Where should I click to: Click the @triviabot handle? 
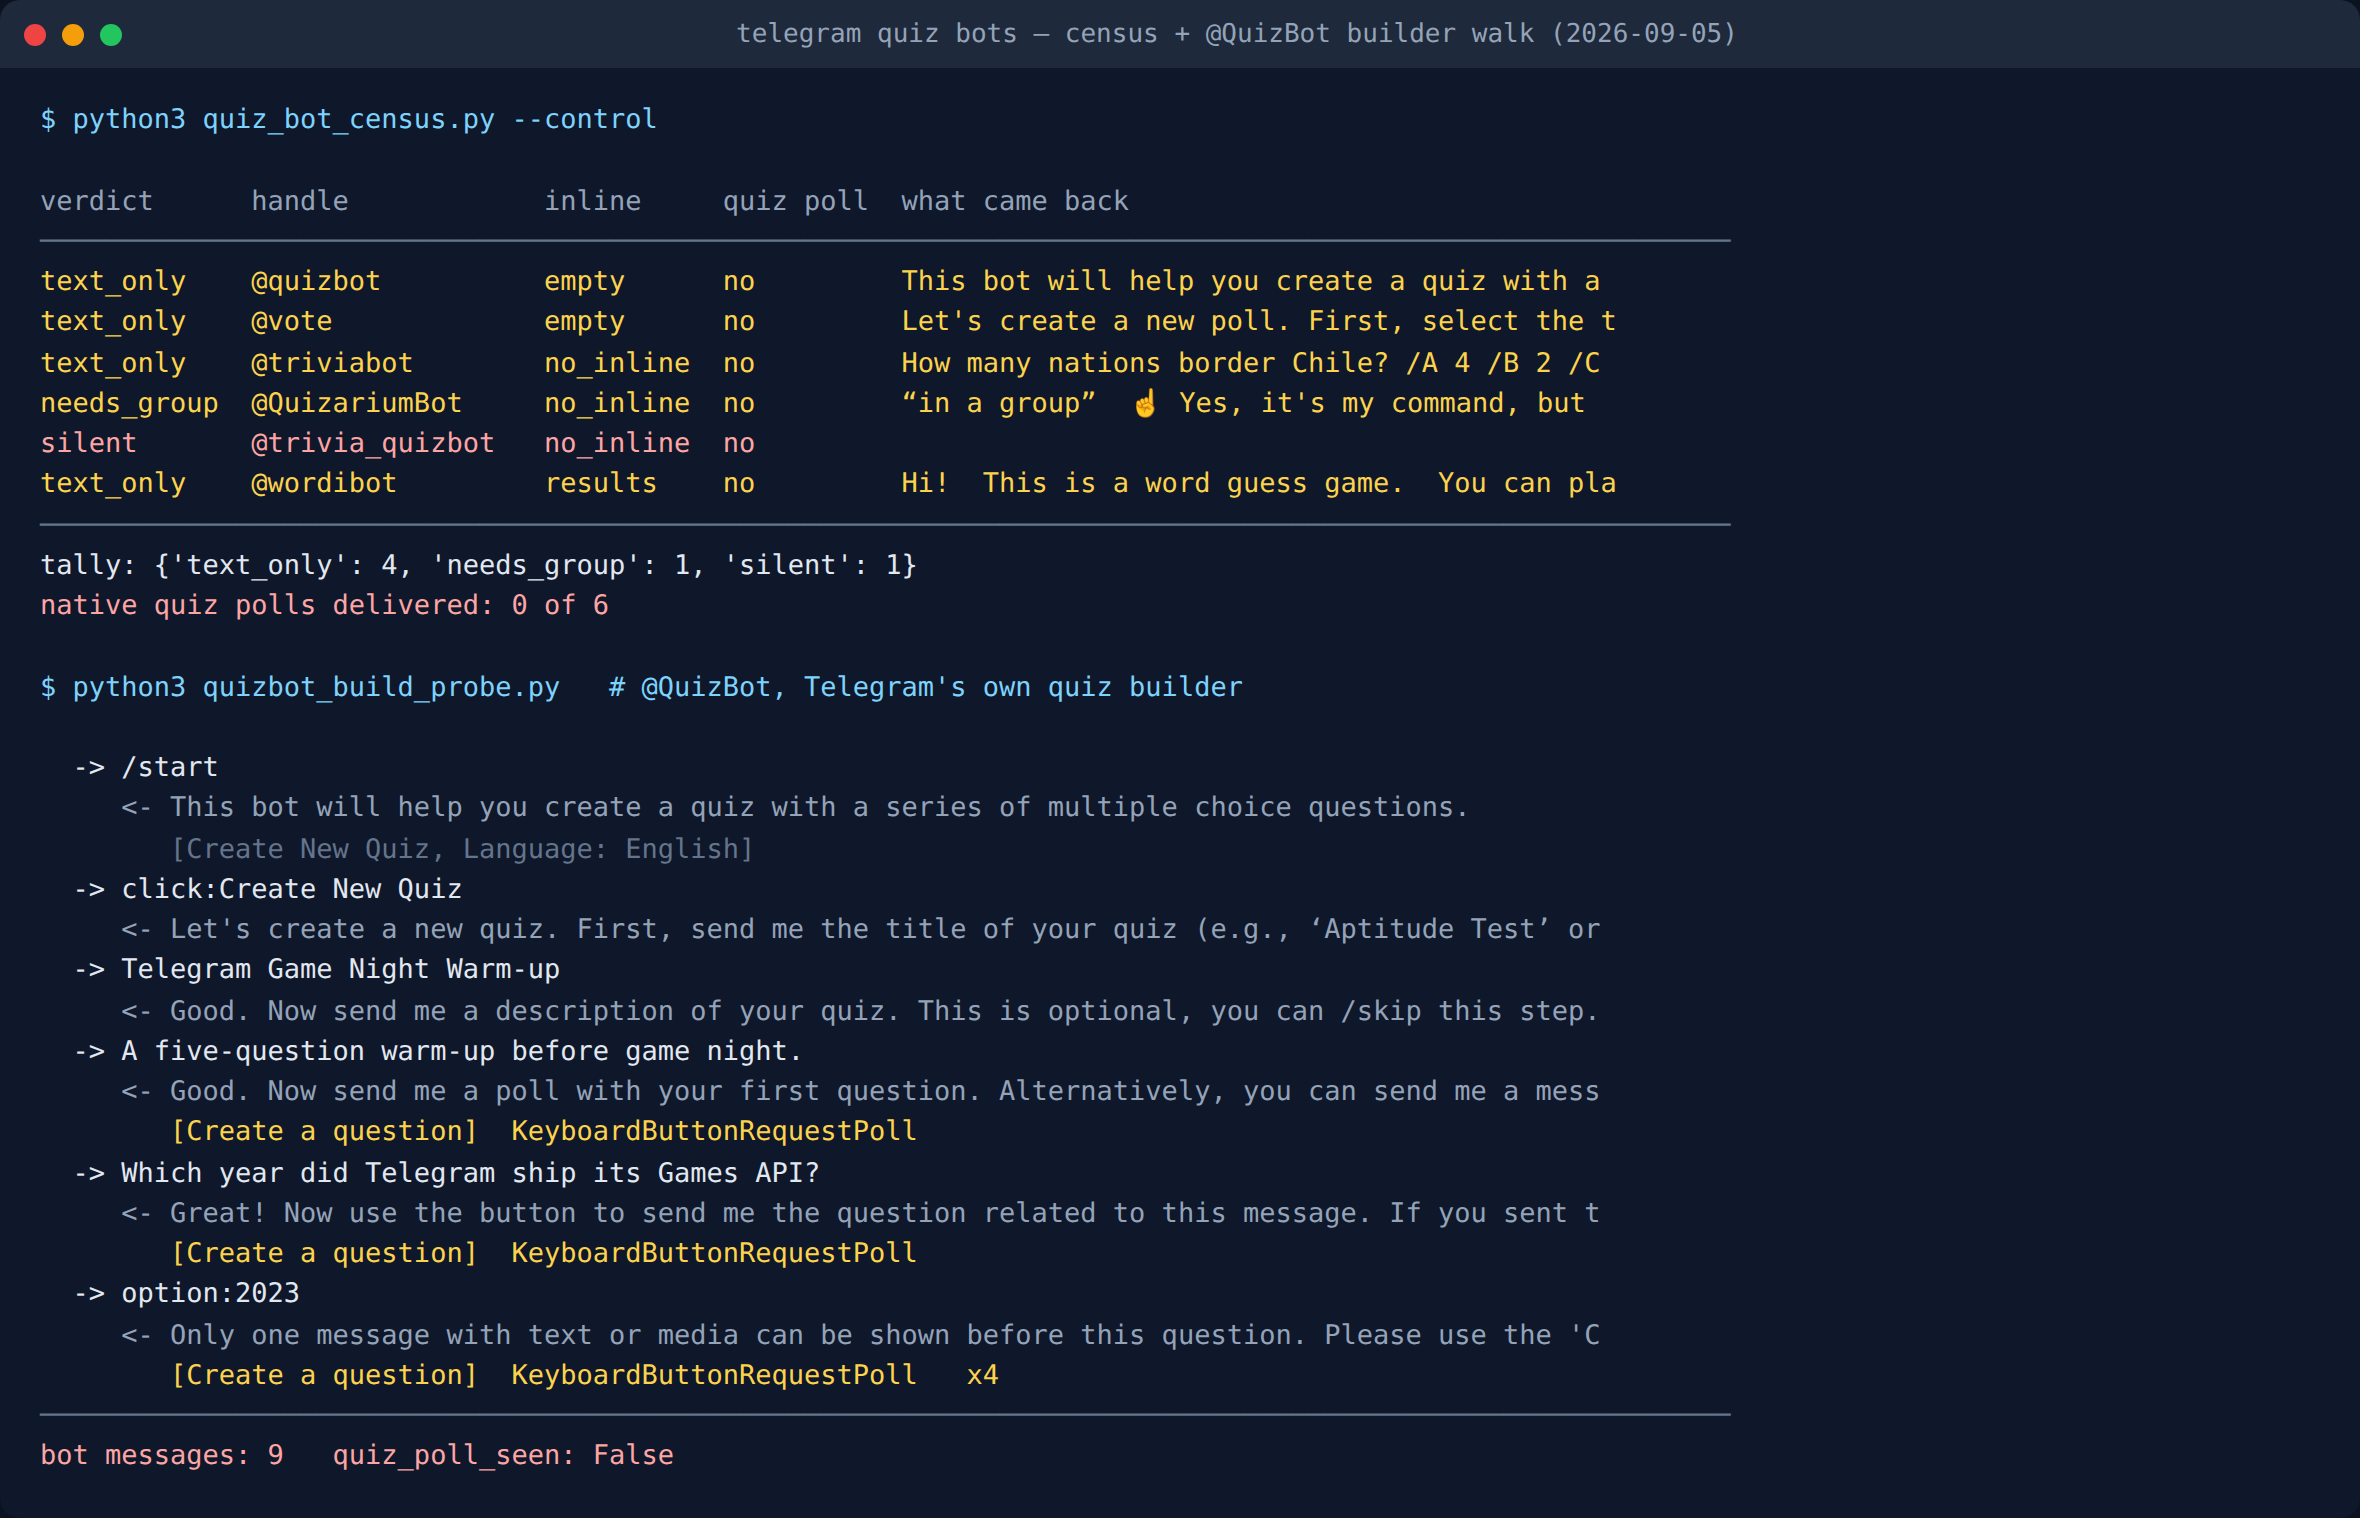[332, 363]
